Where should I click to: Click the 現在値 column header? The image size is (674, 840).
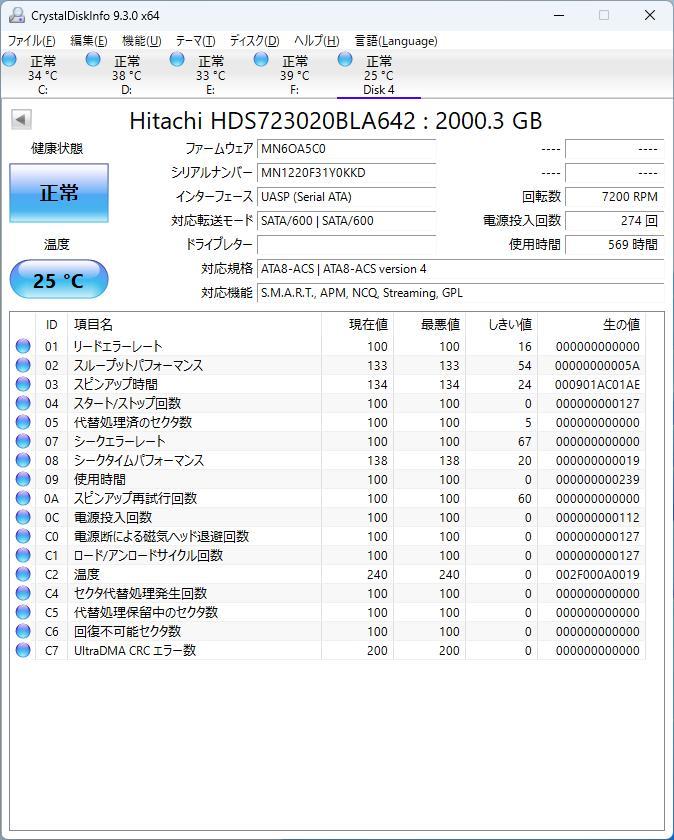point(357,324)
